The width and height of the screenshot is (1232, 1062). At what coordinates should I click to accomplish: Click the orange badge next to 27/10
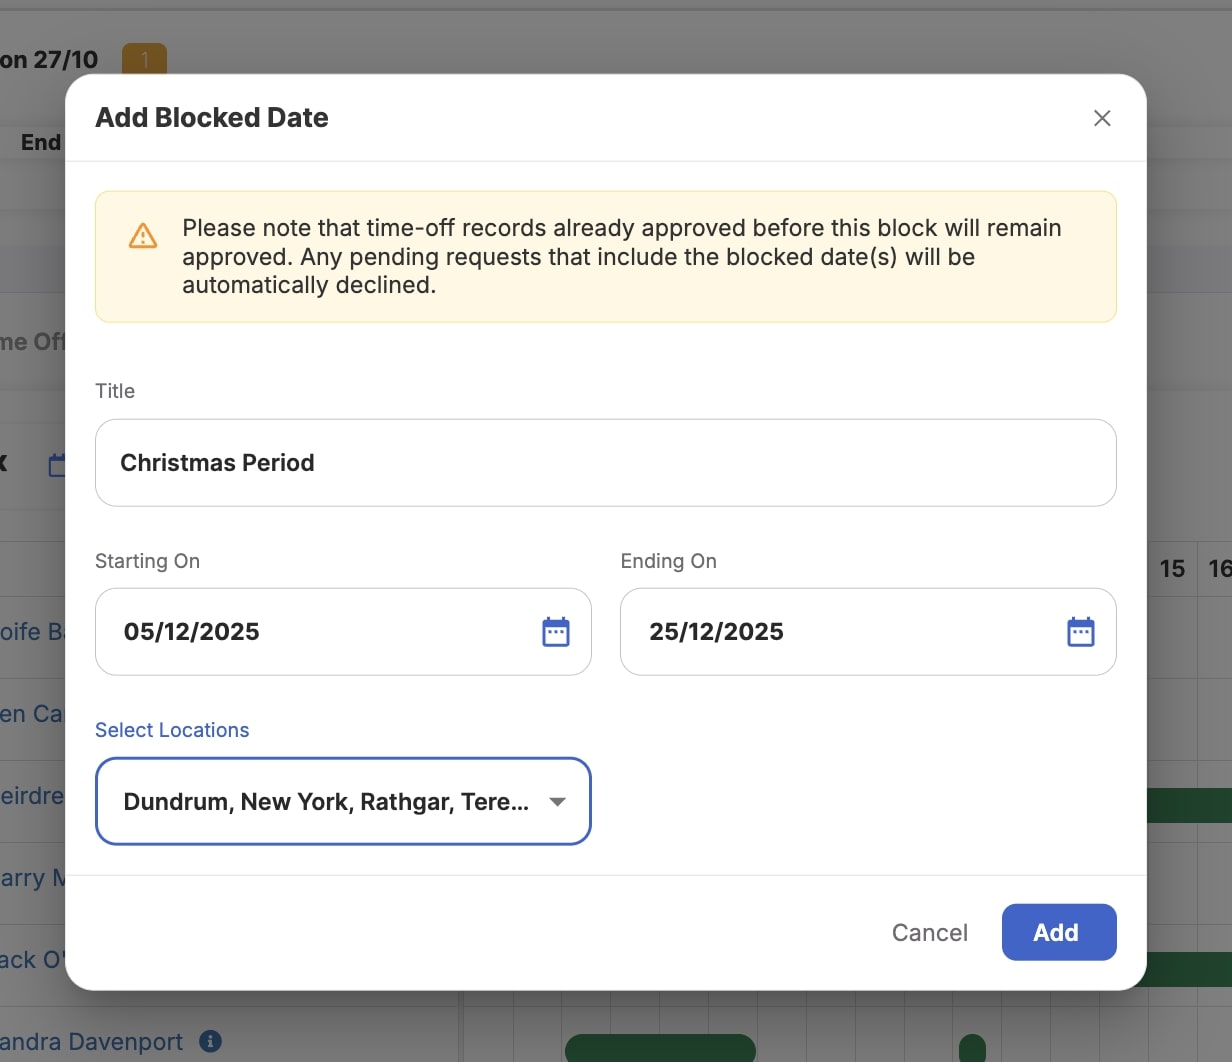144,59
